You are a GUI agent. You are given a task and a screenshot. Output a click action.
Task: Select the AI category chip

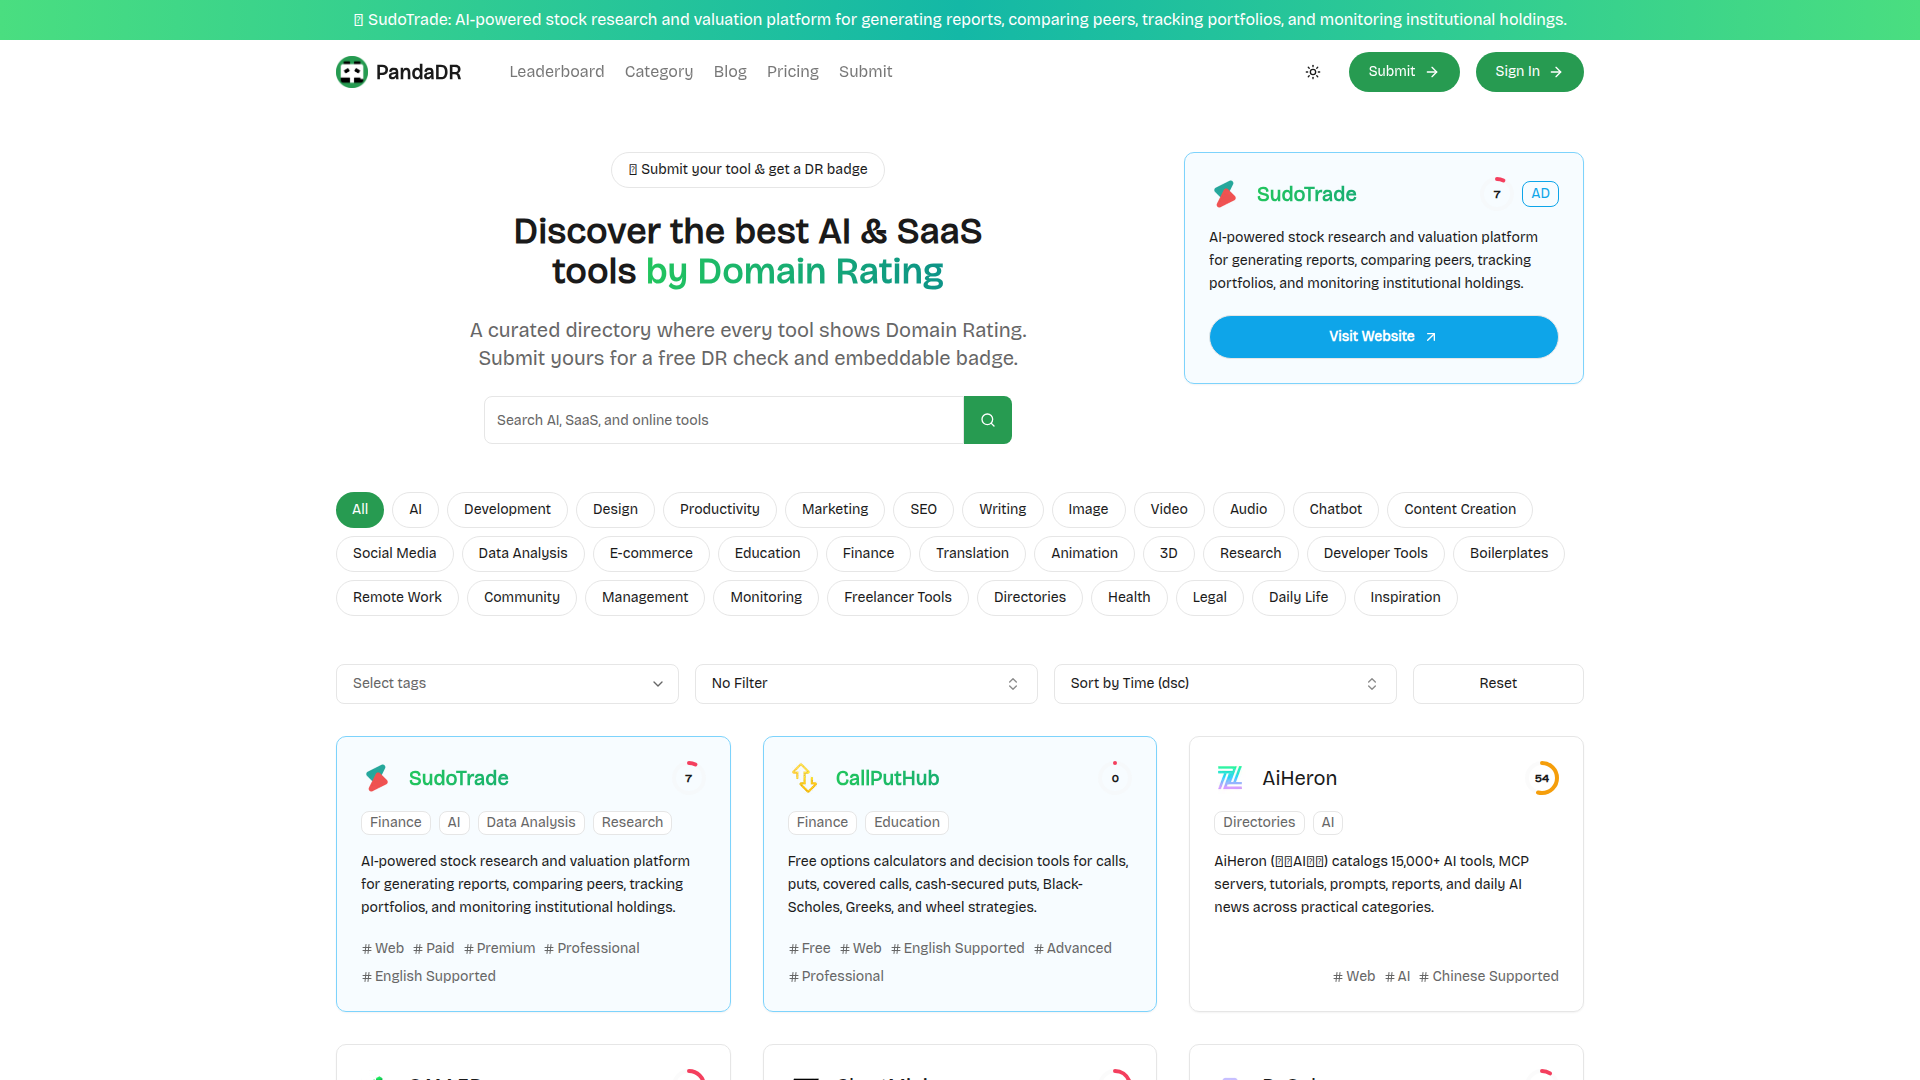(x=415, y=510)
